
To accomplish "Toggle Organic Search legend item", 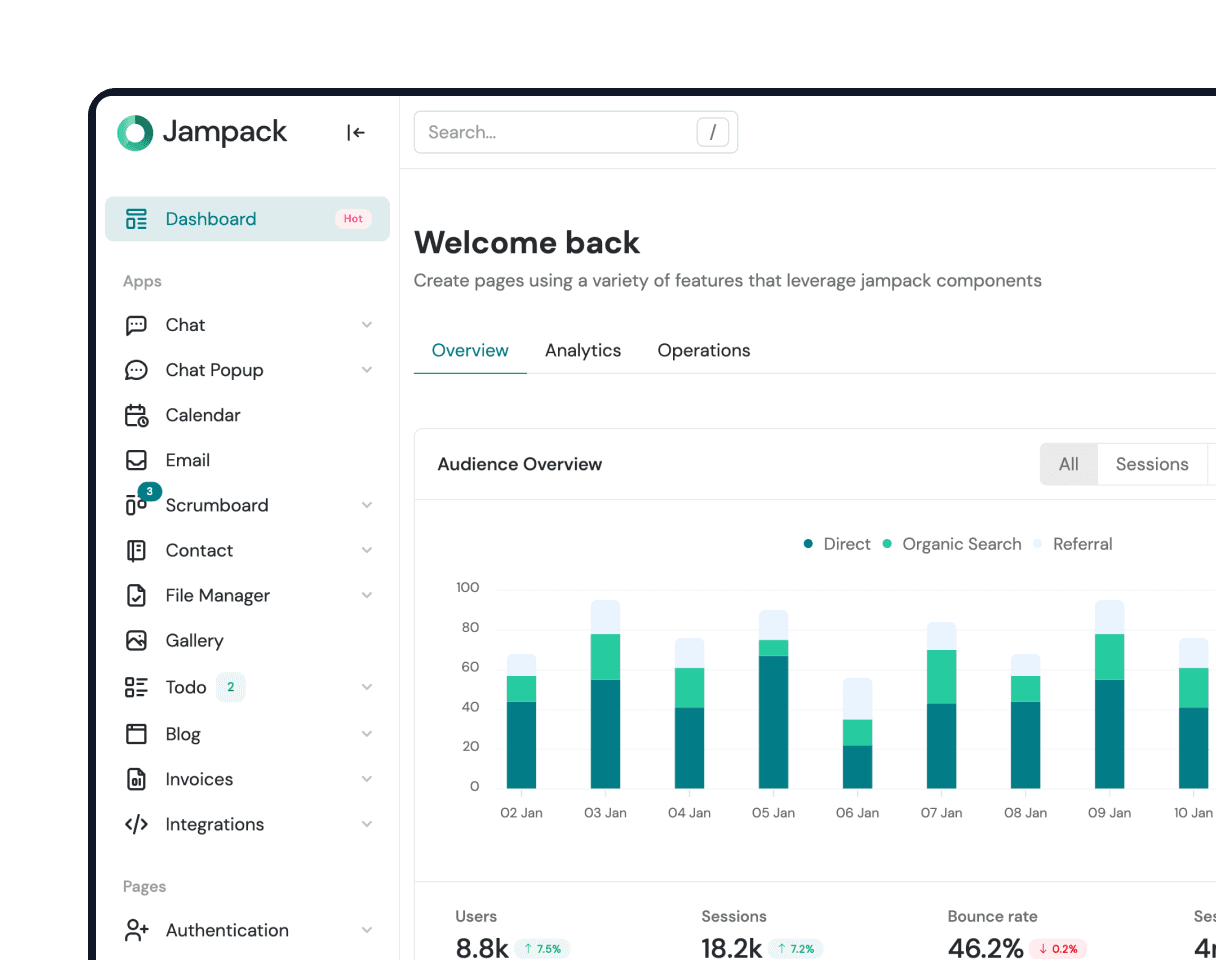I will tap(952, 544).
